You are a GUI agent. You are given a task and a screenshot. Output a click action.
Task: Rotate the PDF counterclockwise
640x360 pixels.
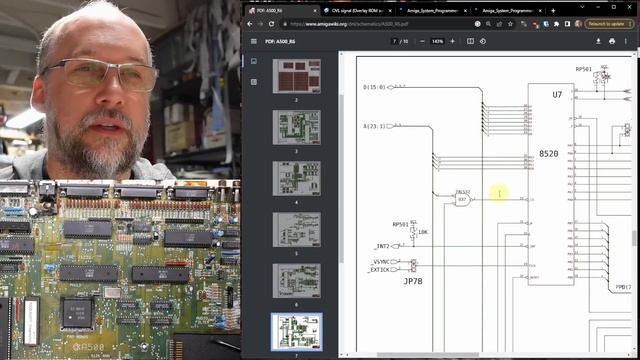click(483, 41)
